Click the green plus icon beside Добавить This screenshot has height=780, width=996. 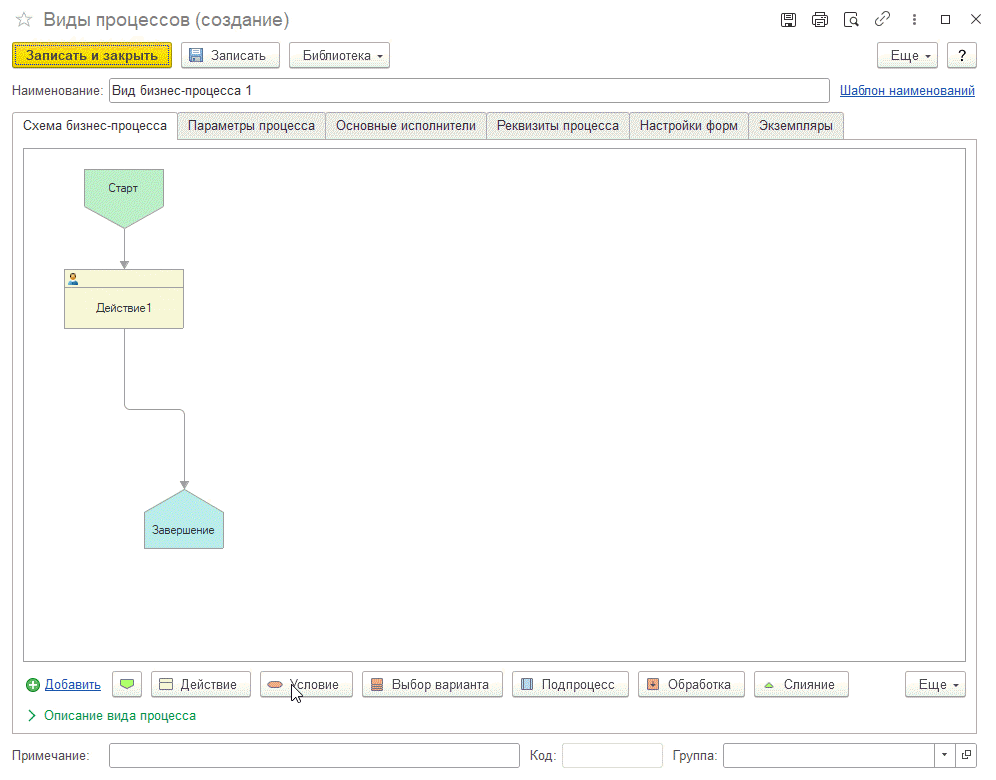33,685
